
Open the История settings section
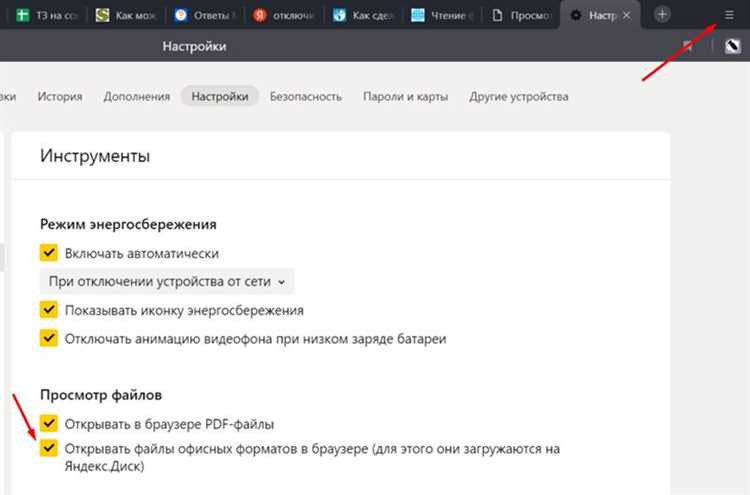click(60, 96)
